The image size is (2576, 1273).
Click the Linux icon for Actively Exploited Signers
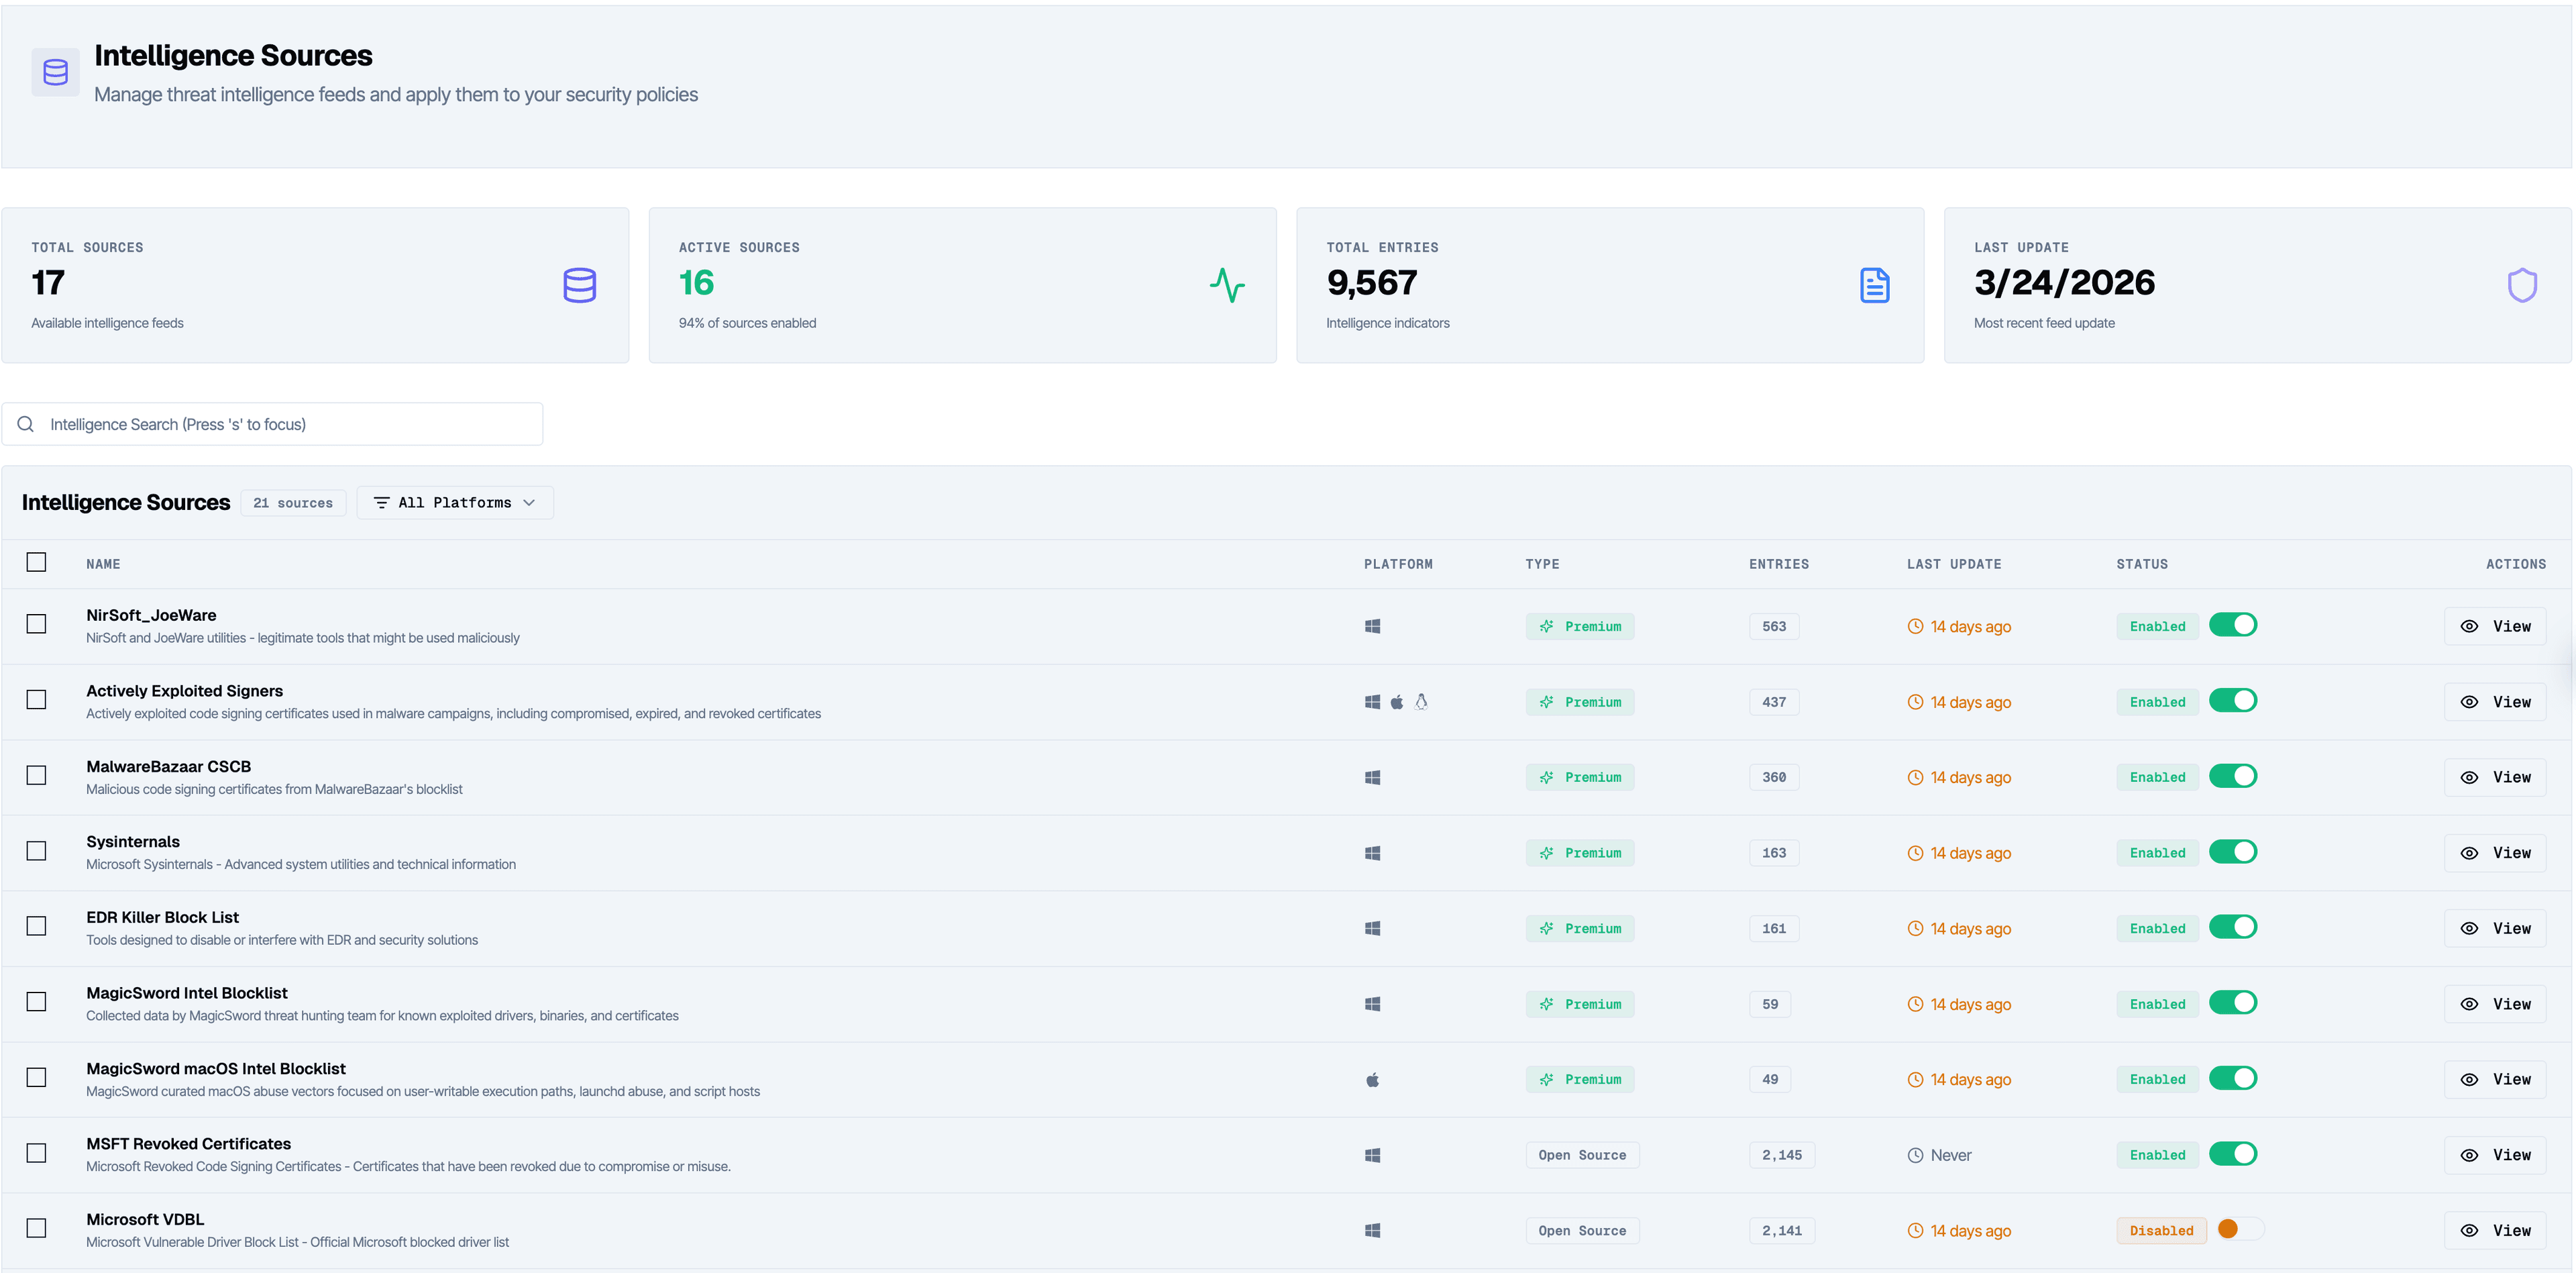click(1421, 701)
